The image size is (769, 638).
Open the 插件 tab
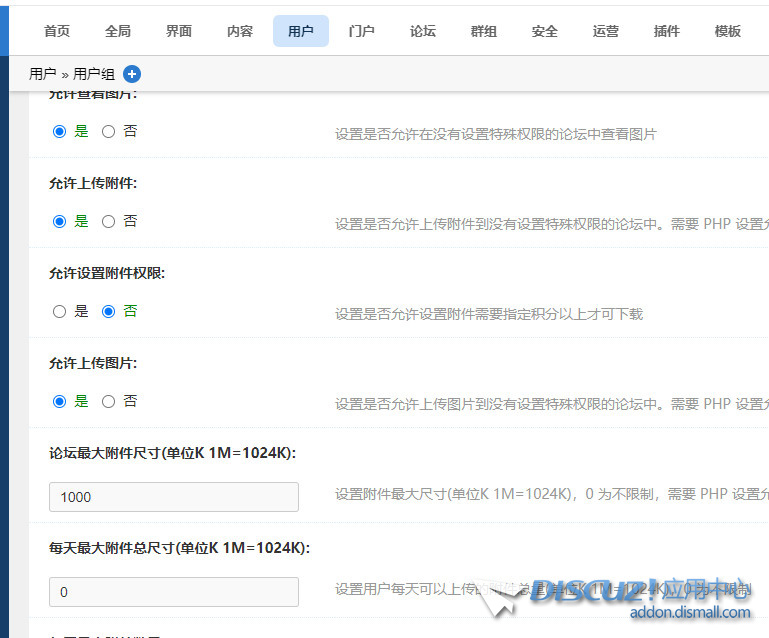667,31
